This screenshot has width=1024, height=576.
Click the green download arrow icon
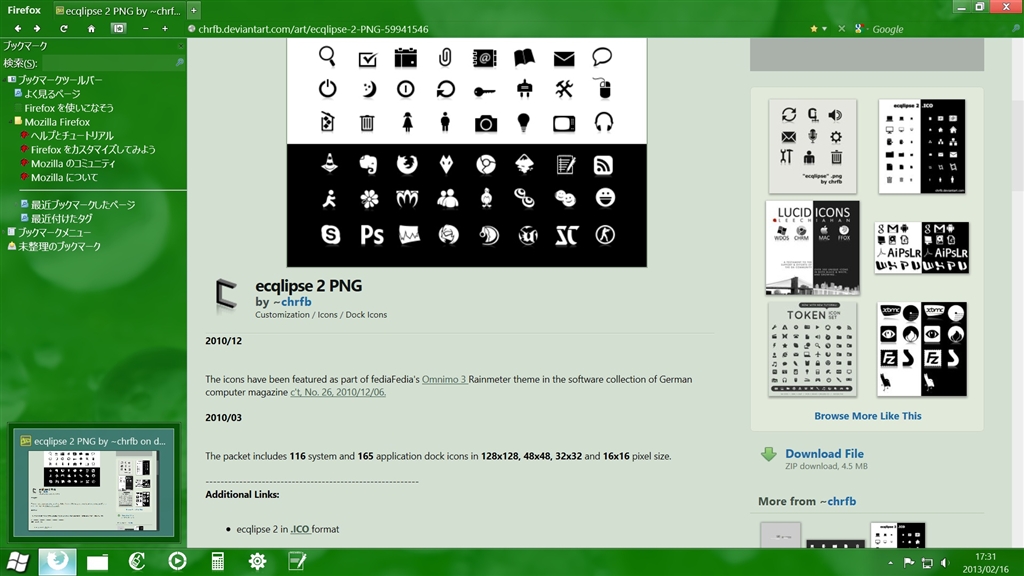pos(769,454)
